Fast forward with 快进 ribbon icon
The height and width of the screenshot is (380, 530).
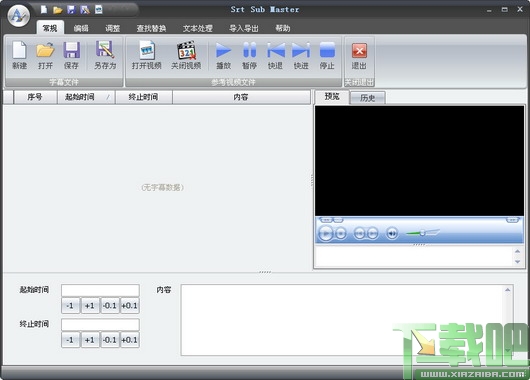(301, 55)
